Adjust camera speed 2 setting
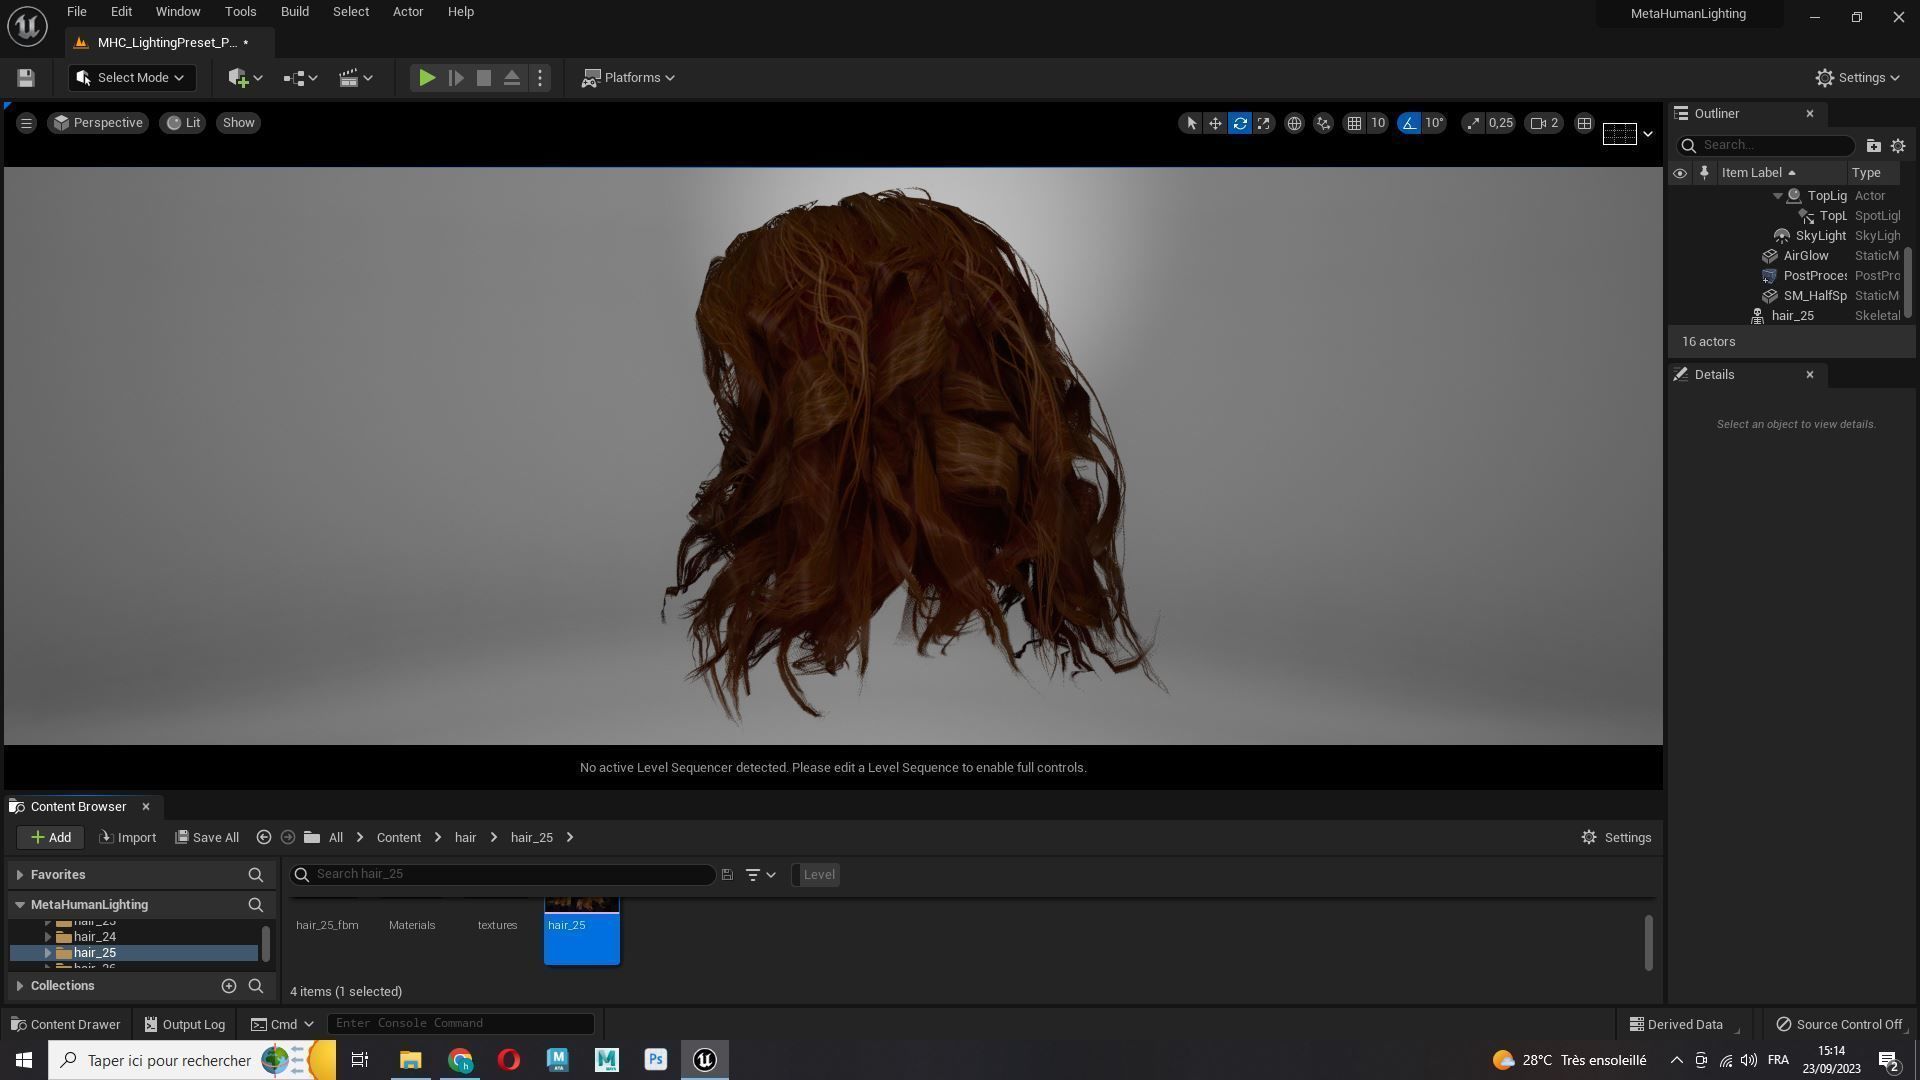Image resolution: width=1920 pixels, height=1080 pixels. [1545, 123]
